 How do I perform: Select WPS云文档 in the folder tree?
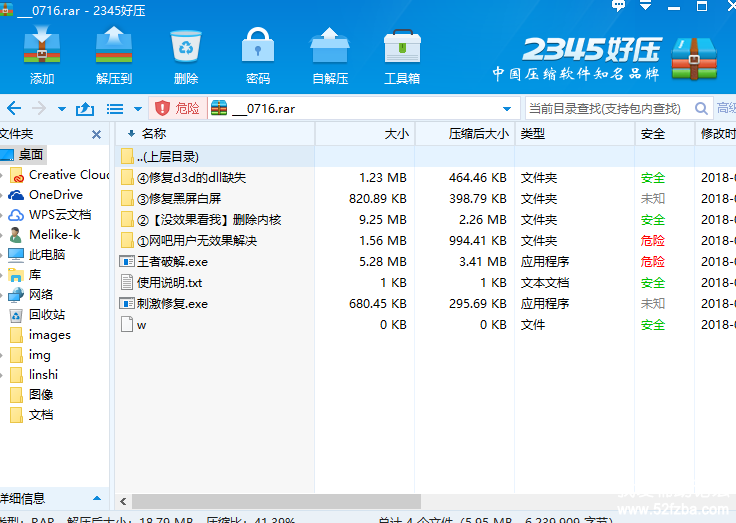[x=50, y=215]
